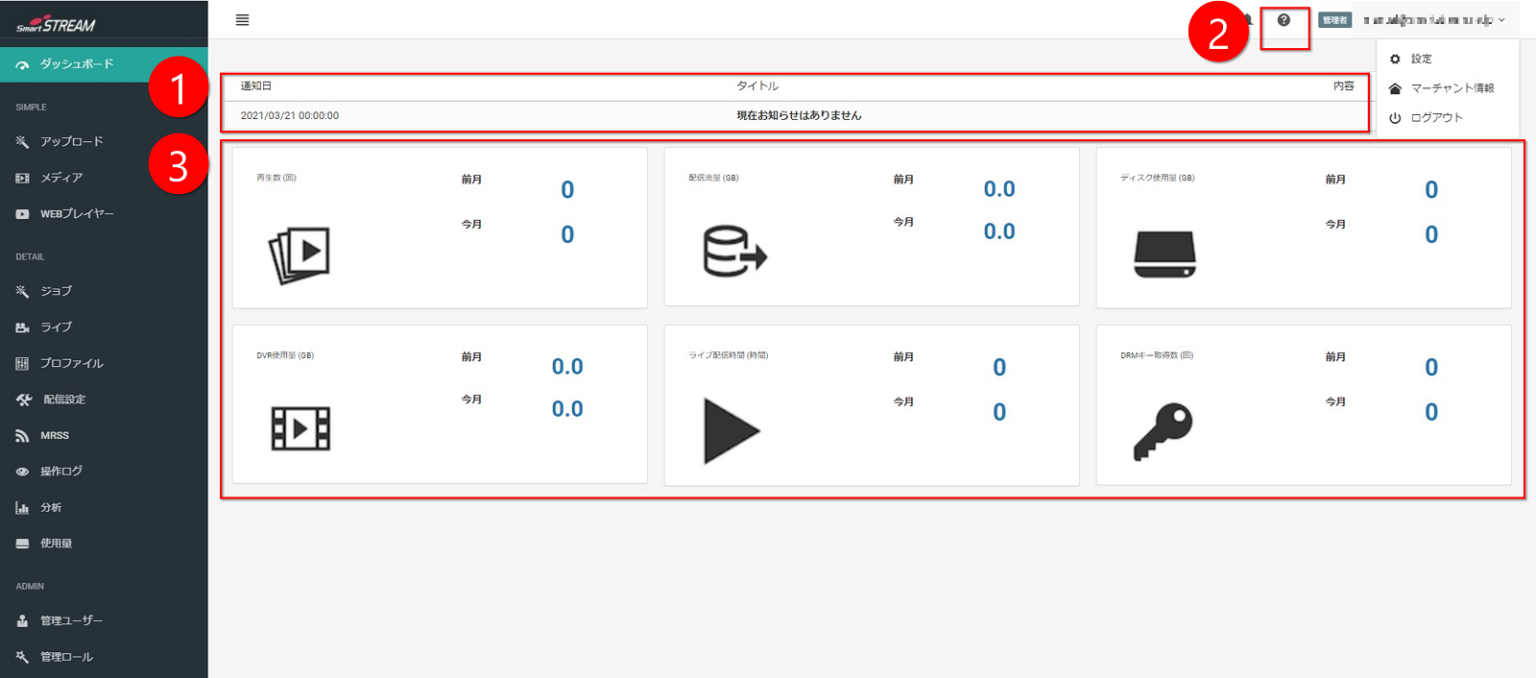Click the 現在お知らせはありません notice row
This screenshot has height=678, width=1536.
[x=798, y=116]
